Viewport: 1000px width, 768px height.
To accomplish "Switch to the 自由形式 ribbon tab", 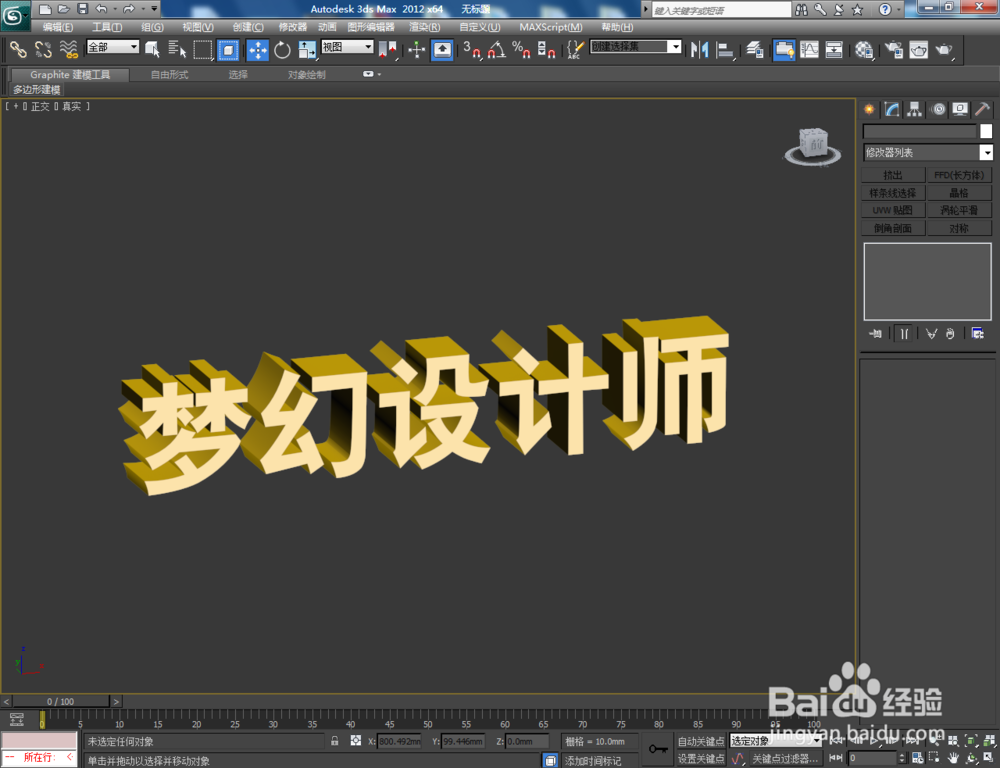I will tap(170, 75).
